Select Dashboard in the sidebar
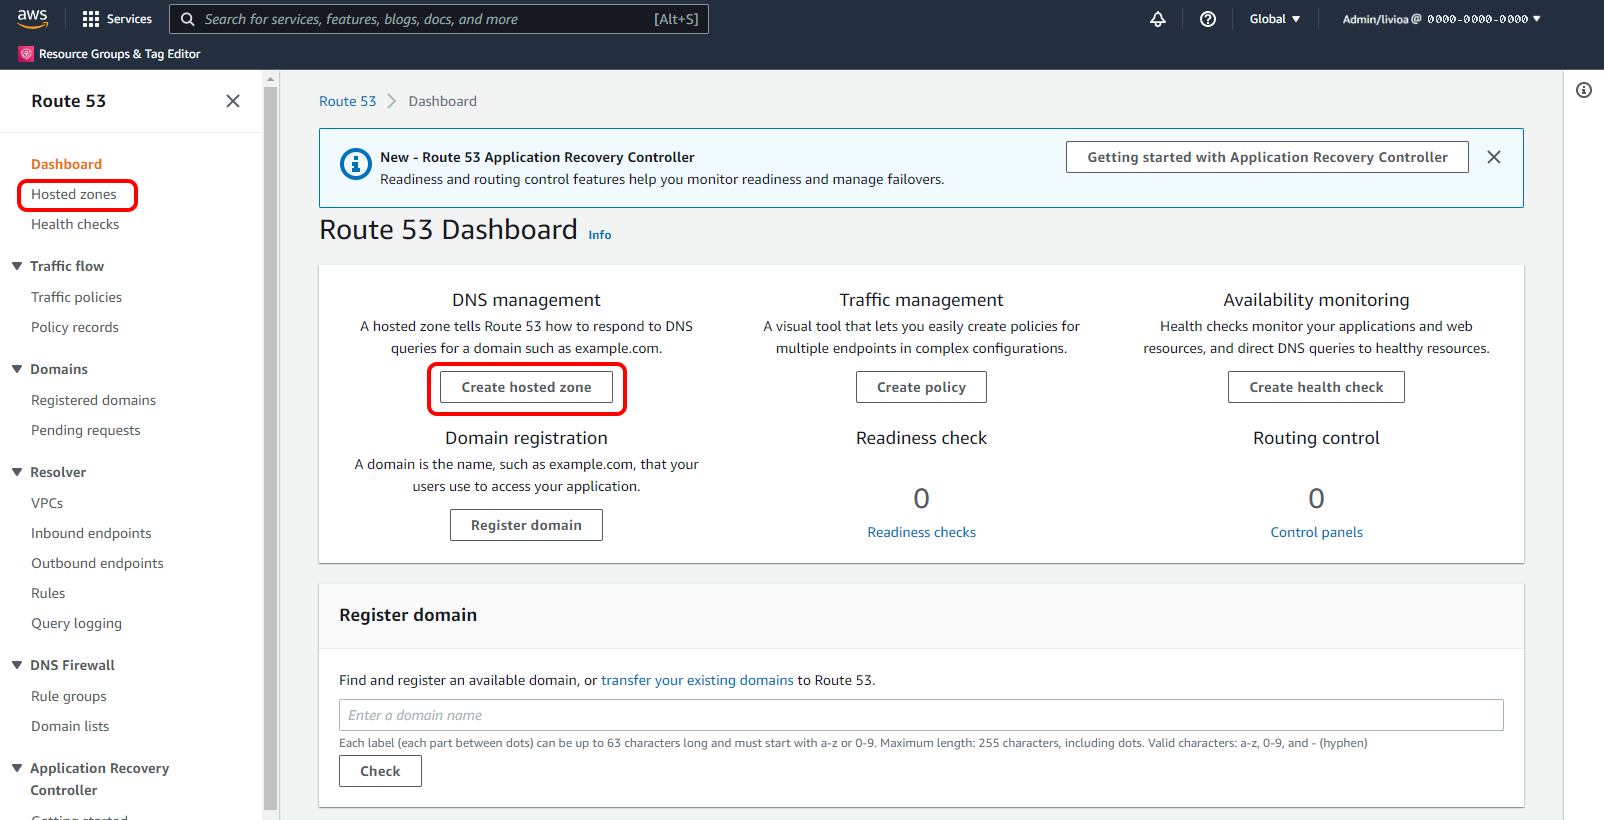The width and height of the screenshot is (1604, 820). [x=66, y=164]
